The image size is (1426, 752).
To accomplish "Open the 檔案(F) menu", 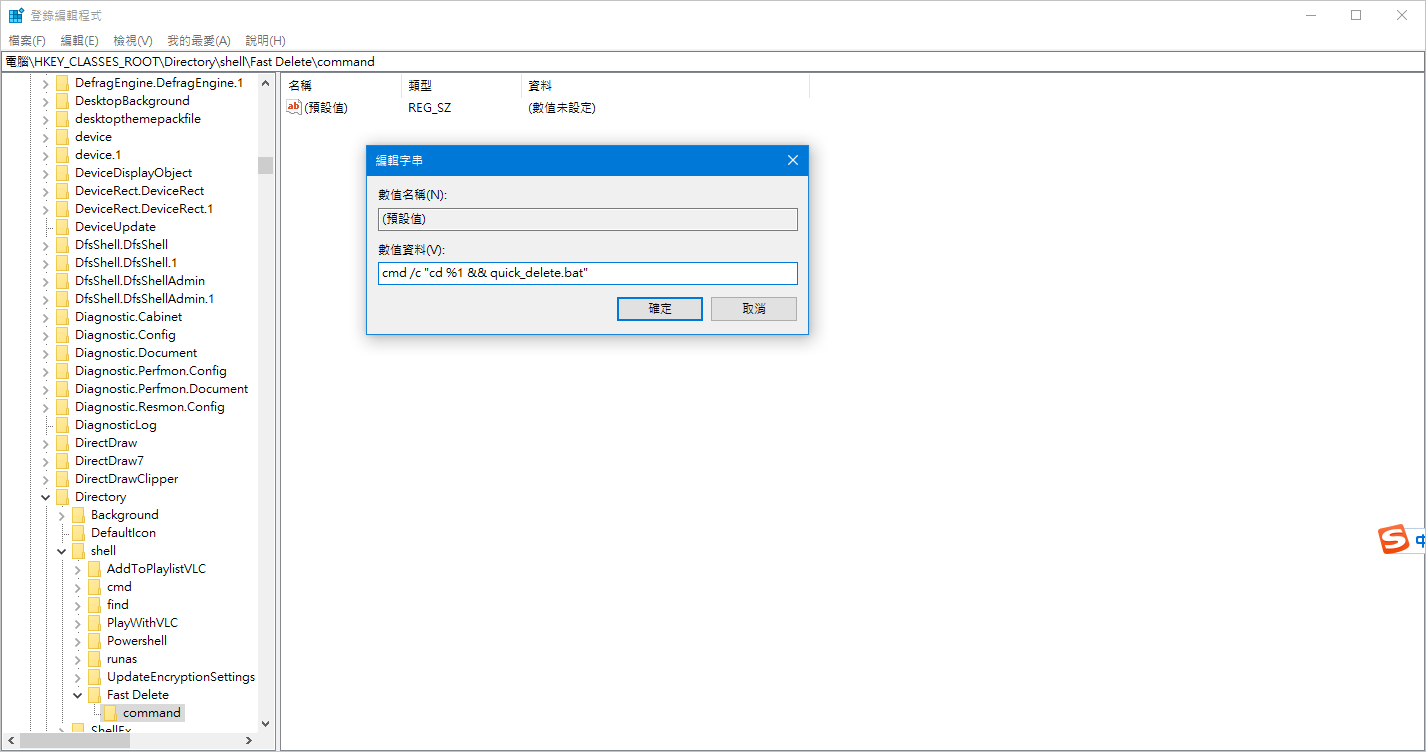I will 27,40.
